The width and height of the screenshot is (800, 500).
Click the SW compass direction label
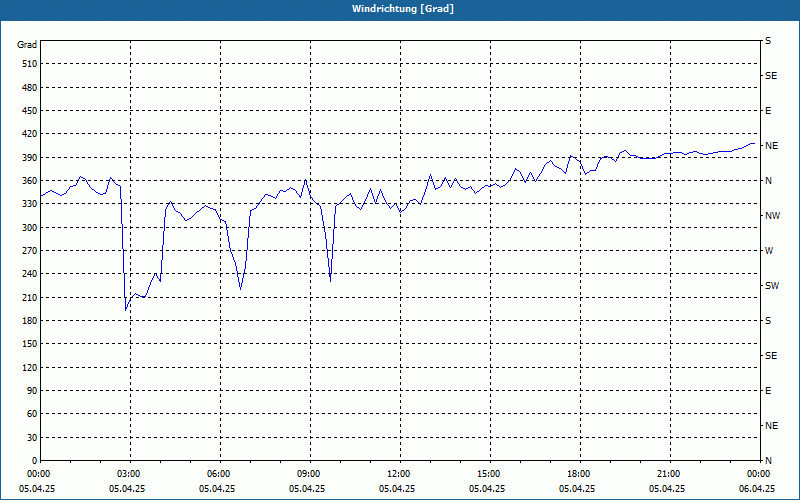click(772, 286)
